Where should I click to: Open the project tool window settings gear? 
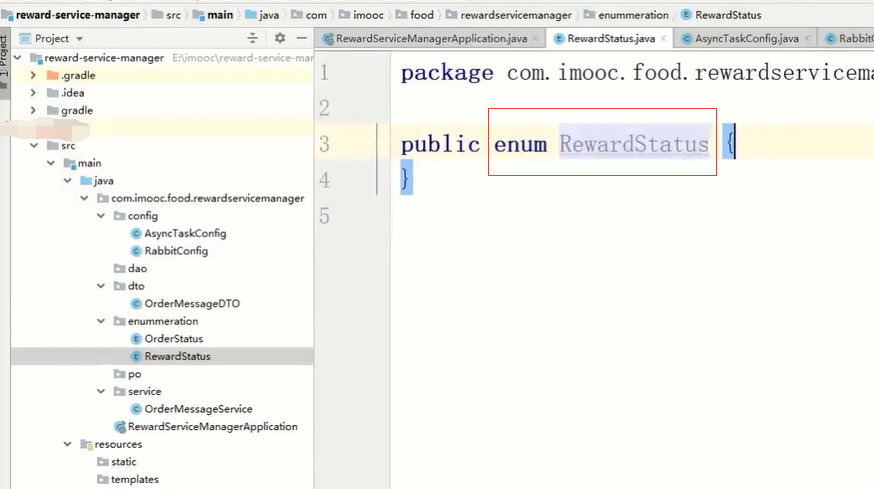(x=280, y=38)
